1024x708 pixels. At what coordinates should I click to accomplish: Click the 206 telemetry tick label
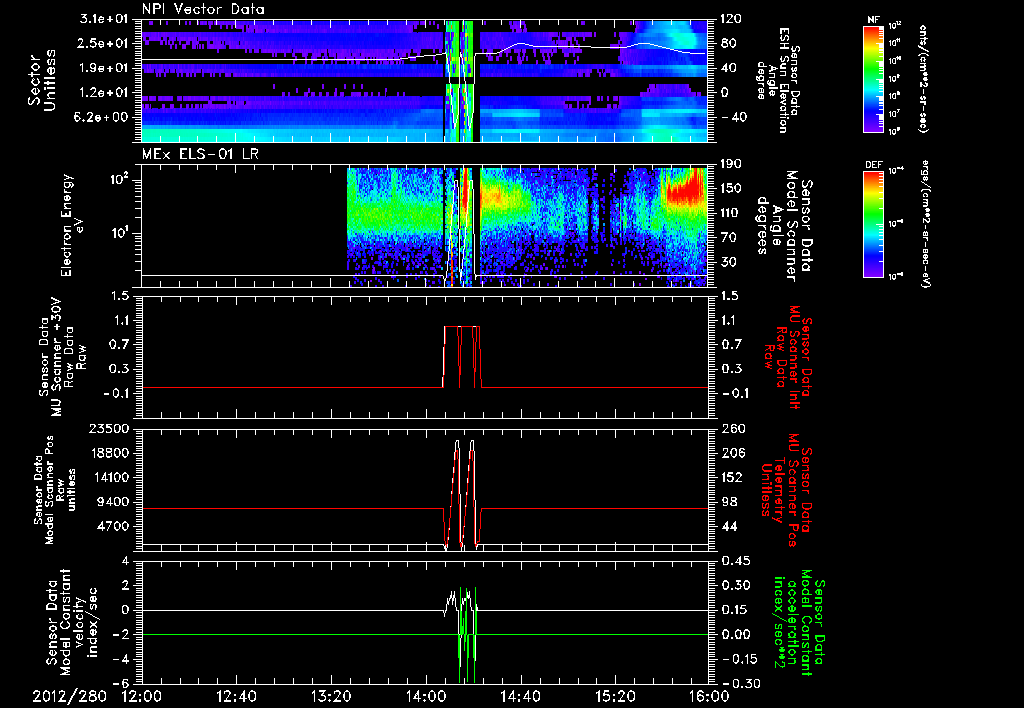click(732, 453)
